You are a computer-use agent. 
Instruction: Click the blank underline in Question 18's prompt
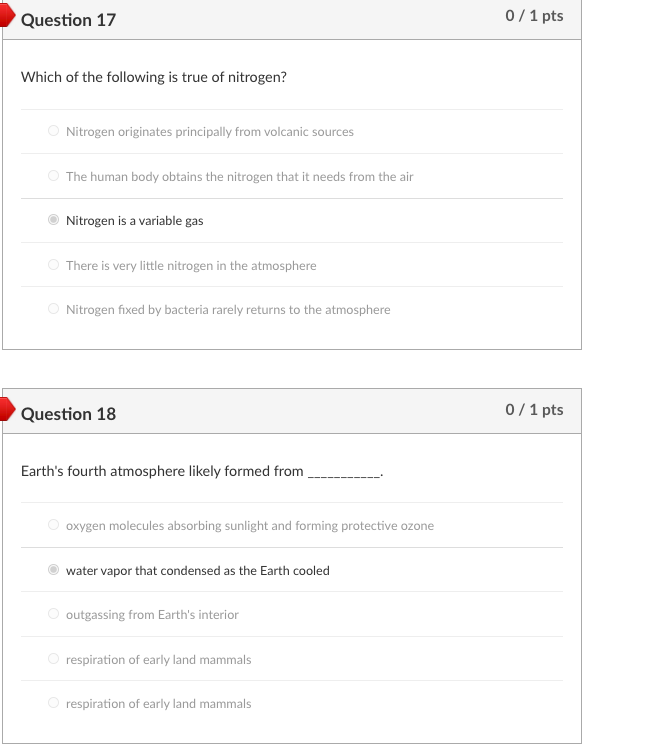344,473
